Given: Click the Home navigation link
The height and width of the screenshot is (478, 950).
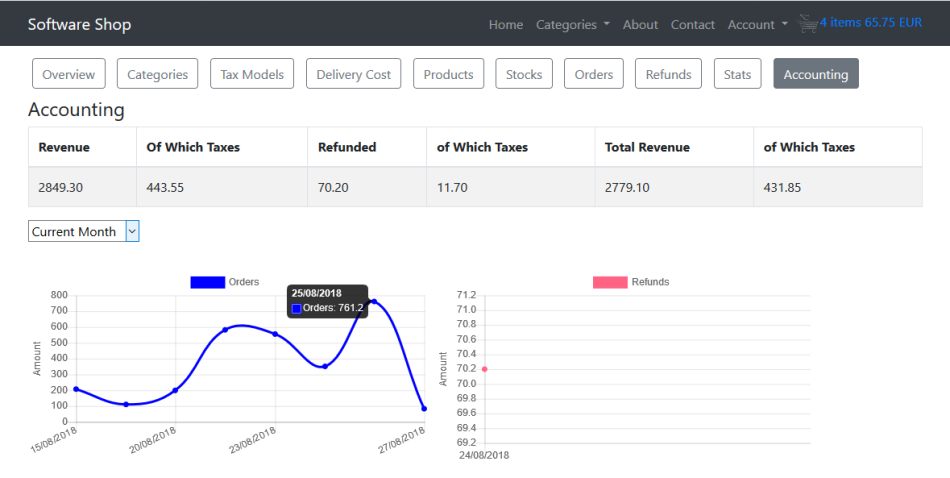Looking at the screenshot, I should [506, 25].
